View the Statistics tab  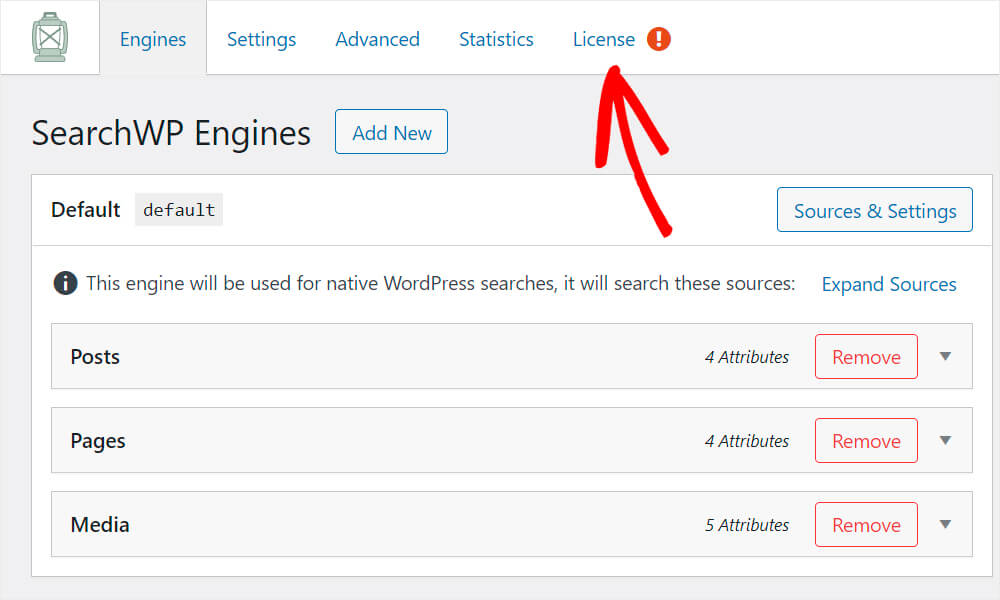coord(496,39)
